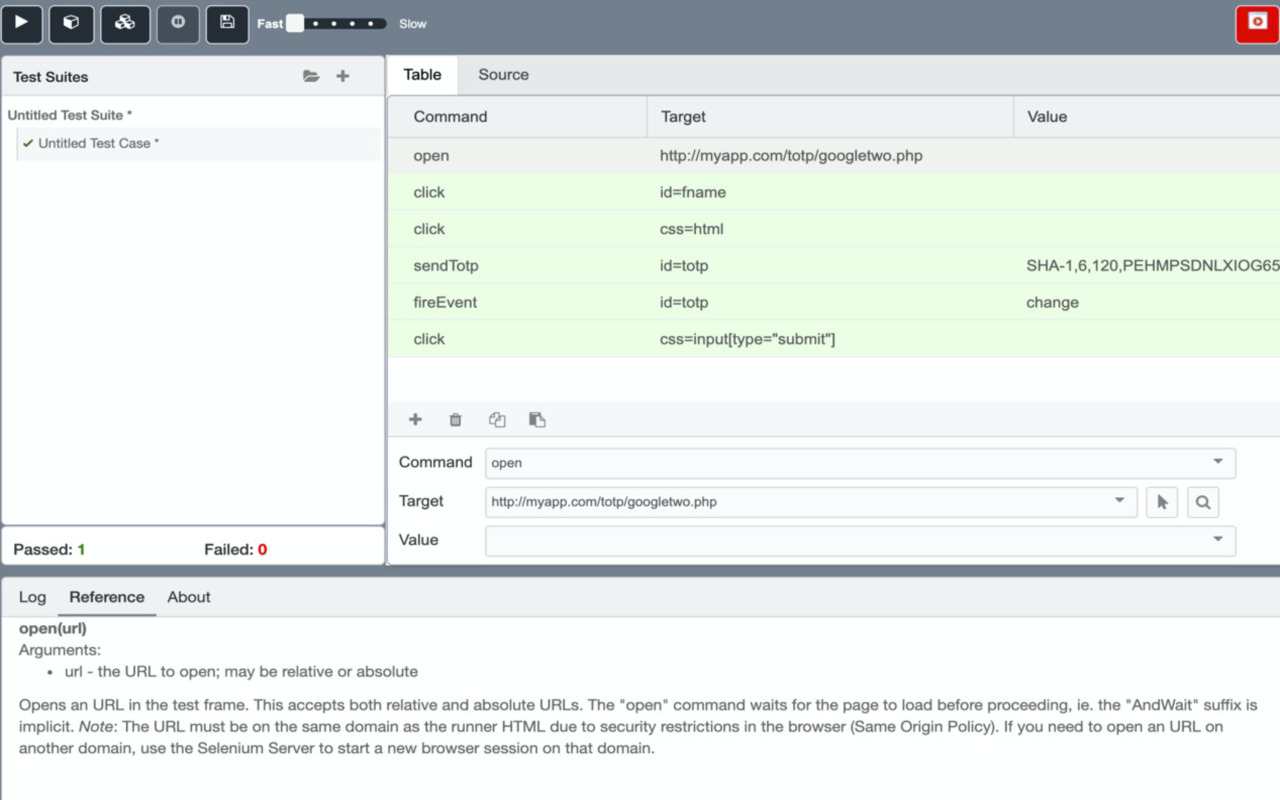Click the element selector arrow next to Target
Image resolution: width=1280 pixels, height=800 pixels.
(x=1162, y=502)
